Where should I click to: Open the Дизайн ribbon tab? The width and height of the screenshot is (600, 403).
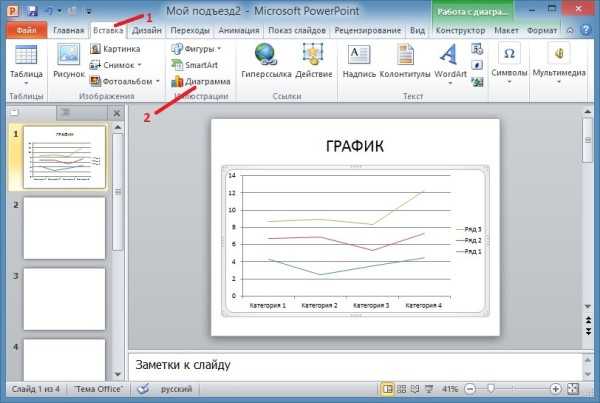146,31
